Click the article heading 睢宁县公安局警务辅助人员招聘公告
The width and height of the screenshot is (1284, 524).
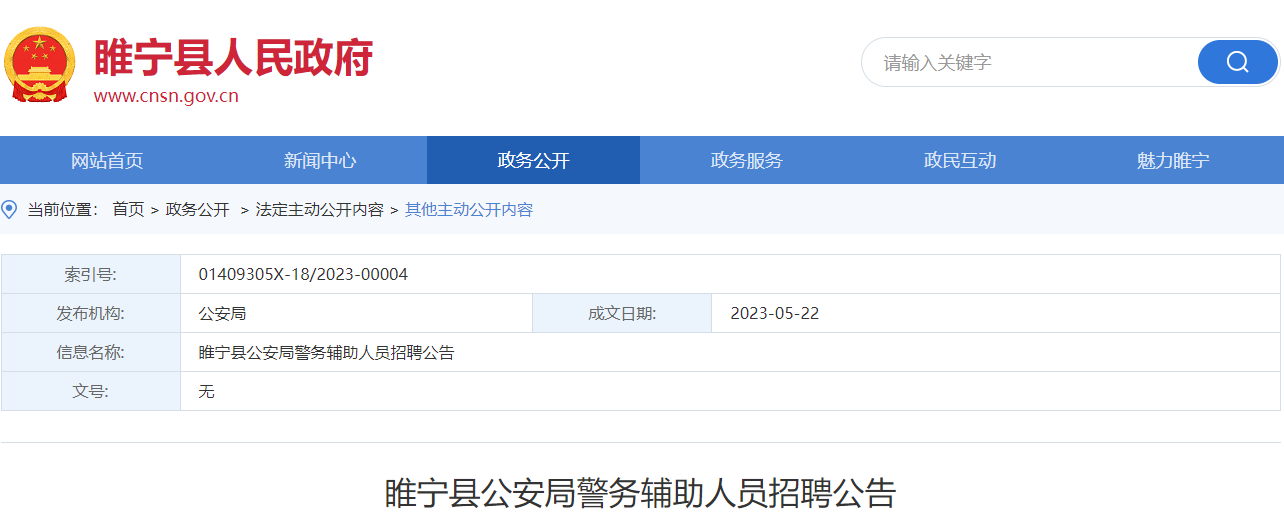tap(640, 494)
